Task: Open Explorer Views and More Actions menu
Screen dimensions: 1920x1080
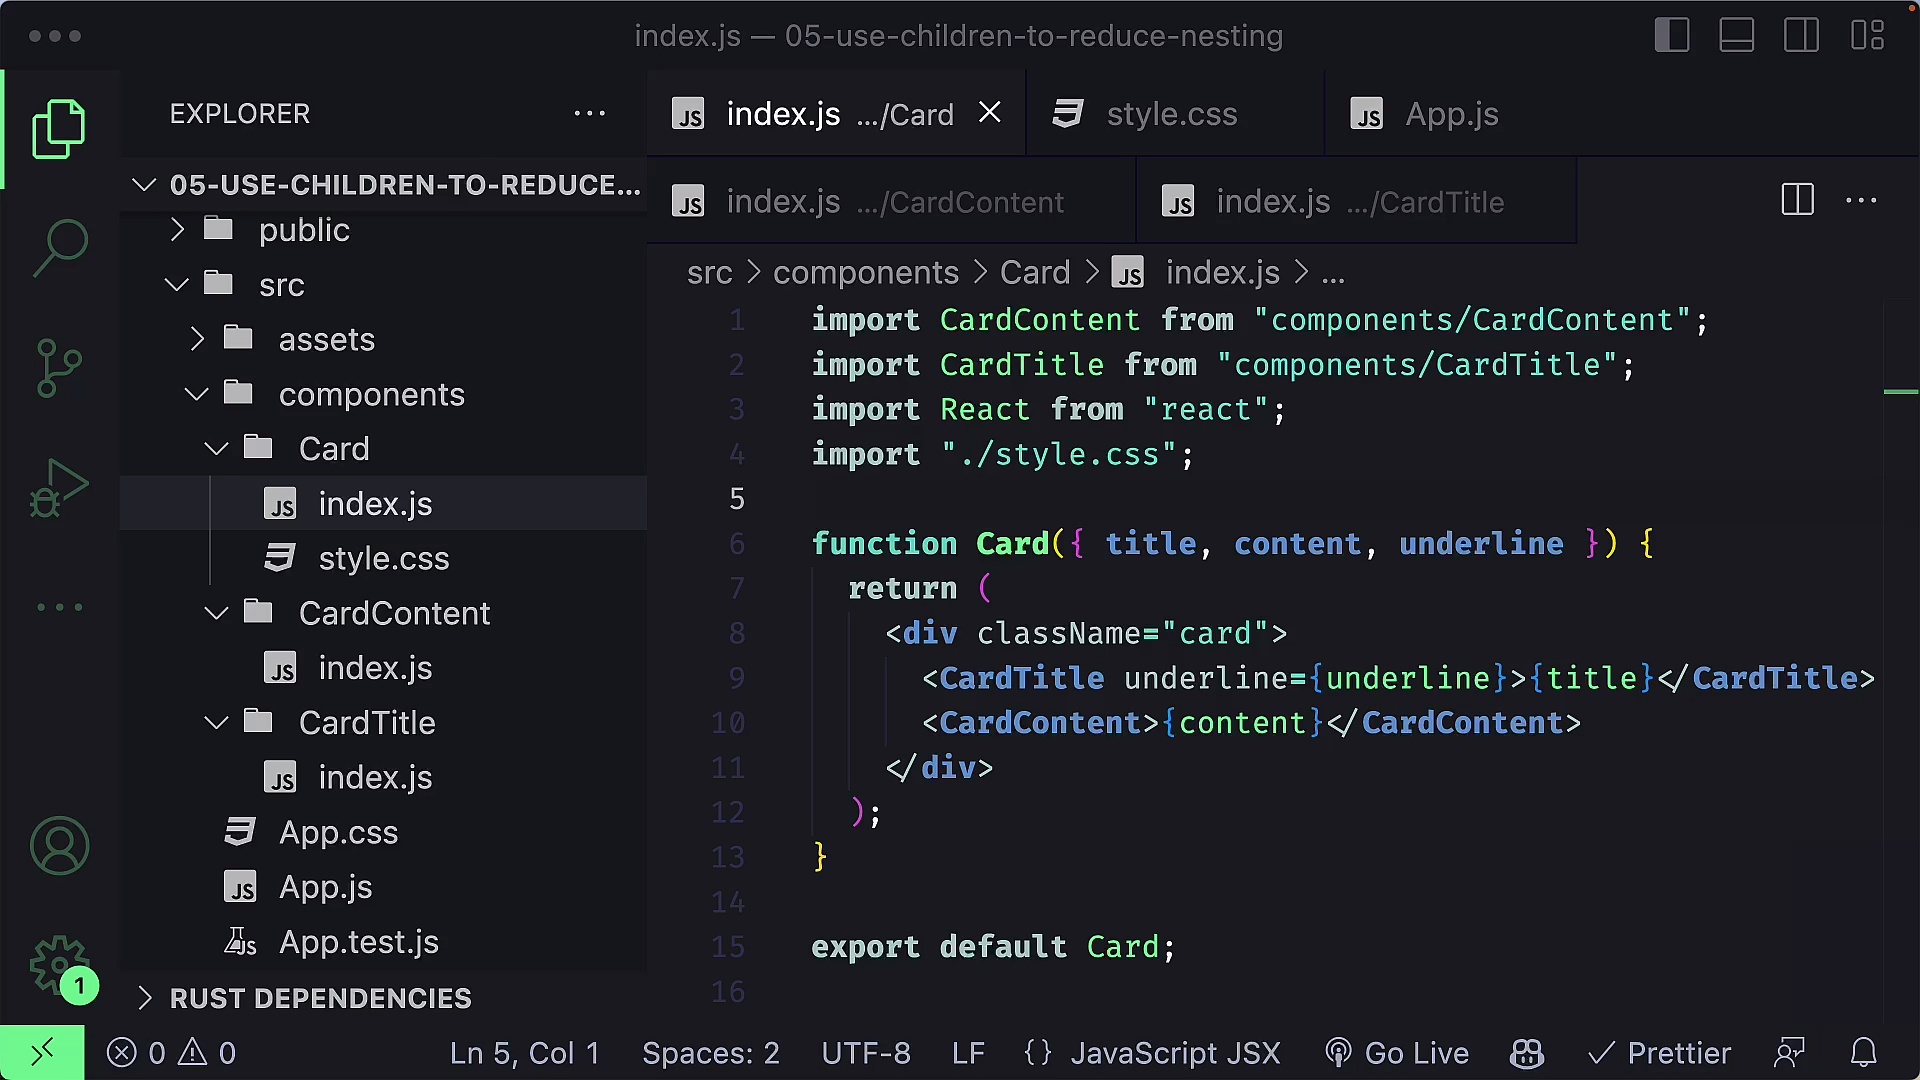Action: 589,113
